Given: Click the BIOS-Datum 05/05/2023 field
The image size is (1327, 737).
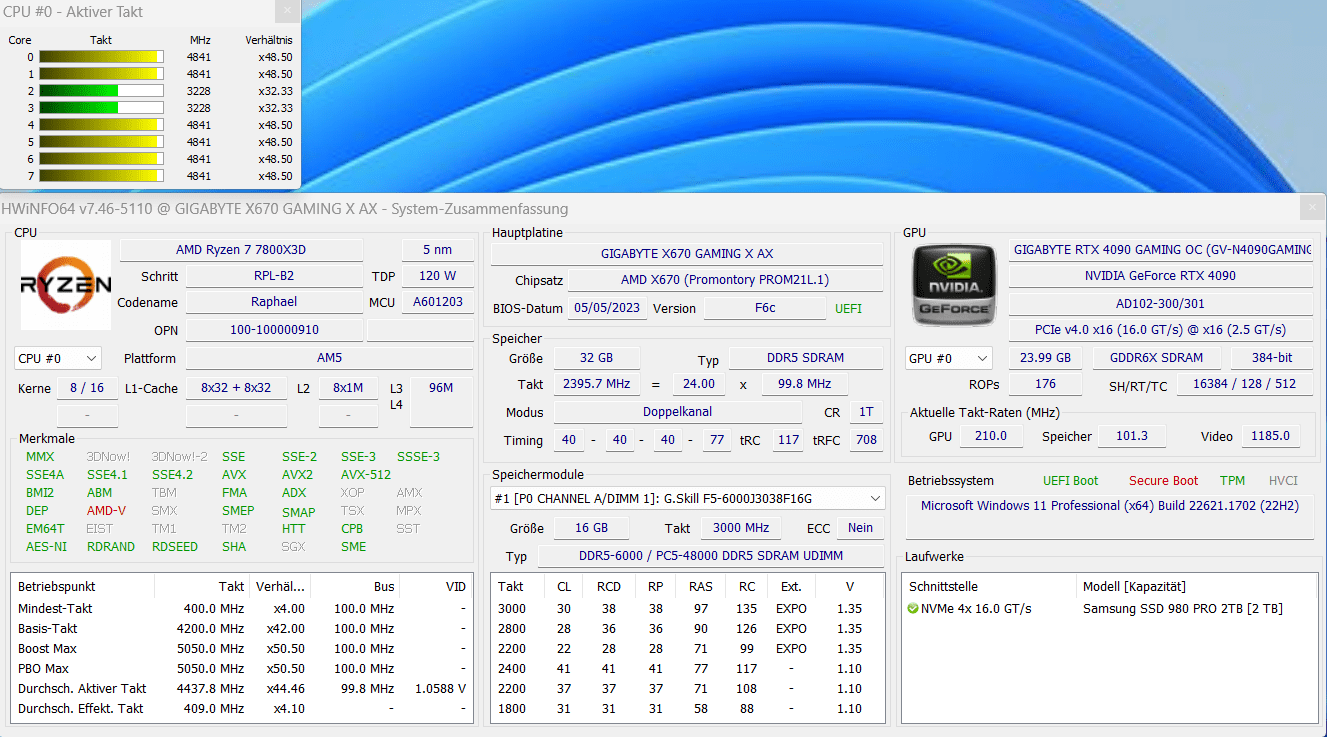Looking at the screenshot, I should click(x=607, y=308).
